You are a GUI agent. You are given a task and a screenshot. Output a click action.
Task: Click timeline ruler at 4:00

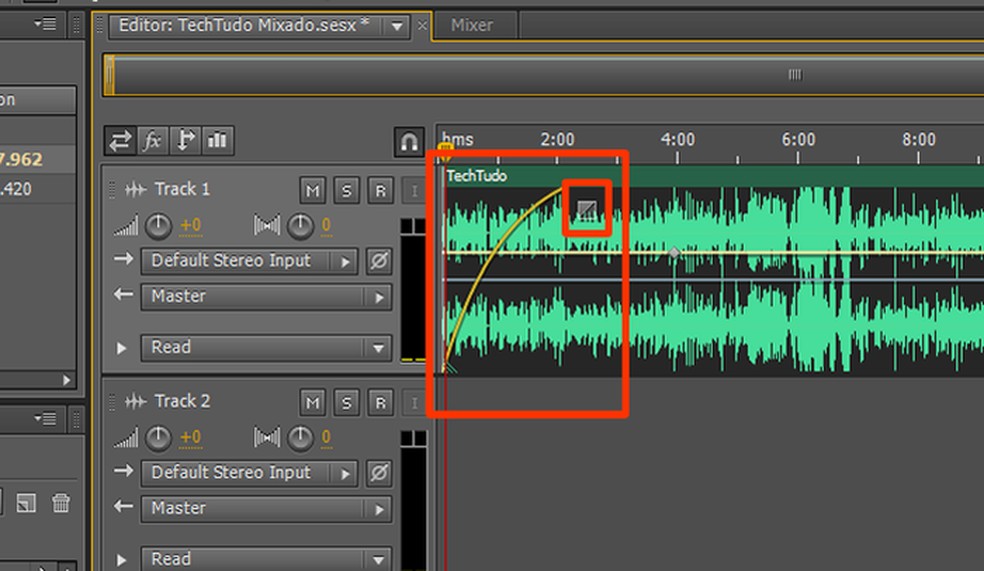tap(677, 139)
